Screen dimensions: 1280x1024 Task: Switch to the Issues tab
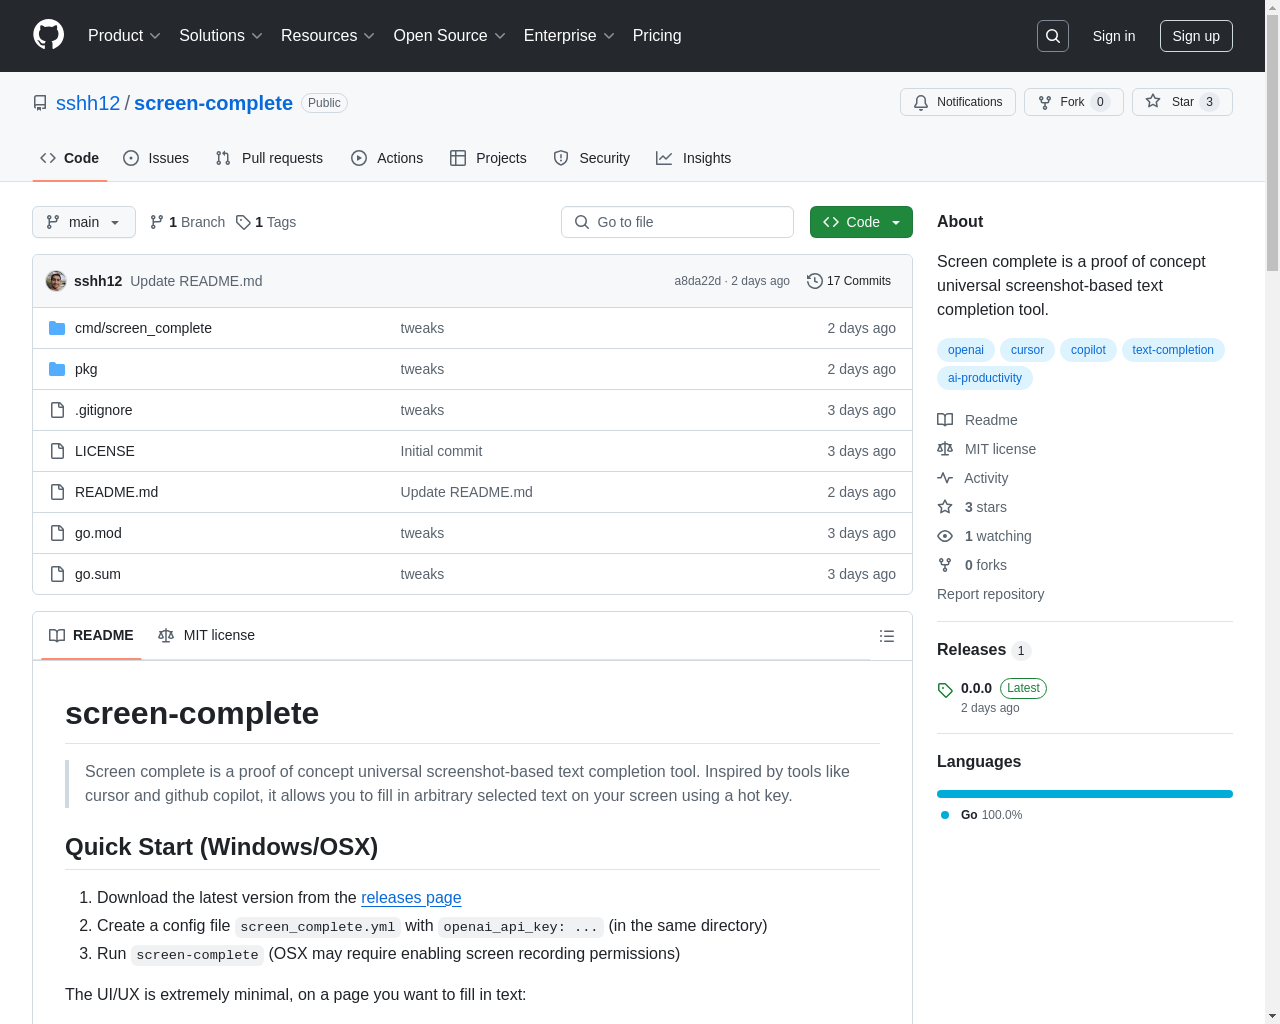click(x=156, y=158)
